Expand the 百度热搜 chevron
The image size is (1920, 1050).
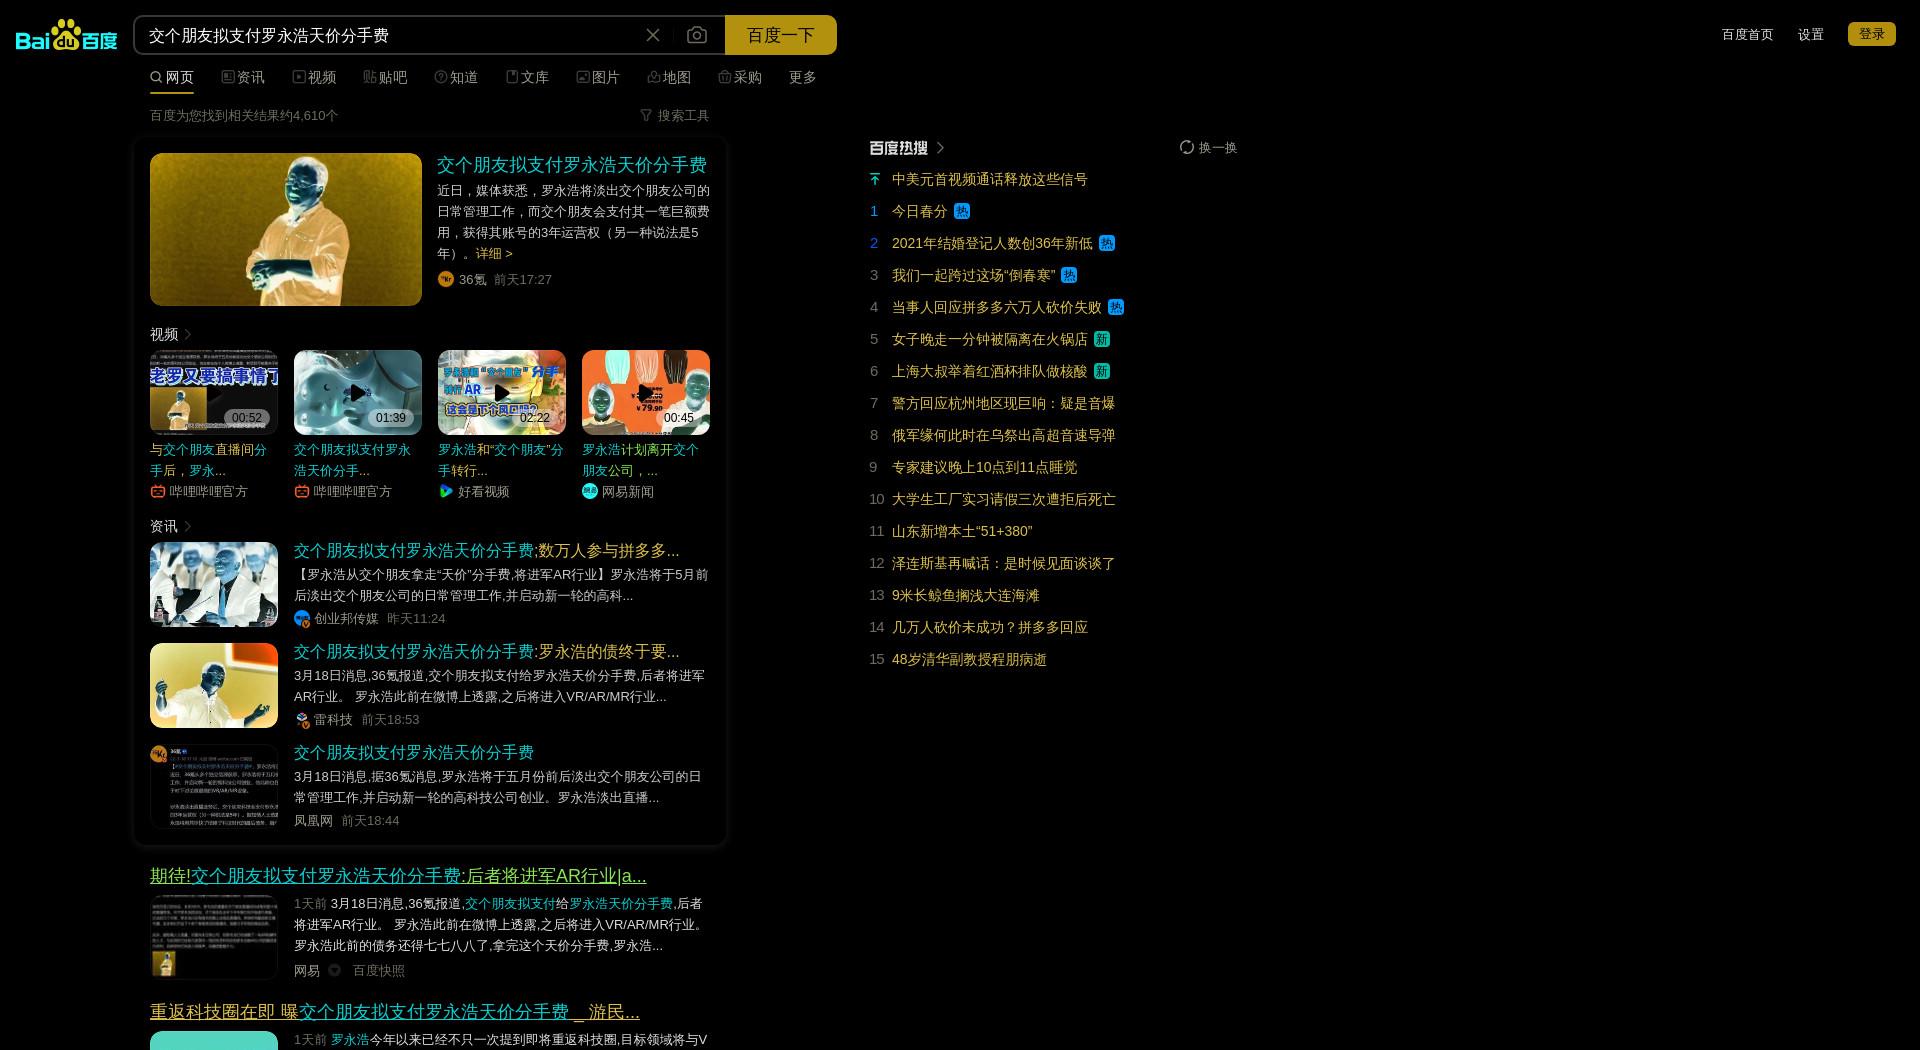click(940, 148)
